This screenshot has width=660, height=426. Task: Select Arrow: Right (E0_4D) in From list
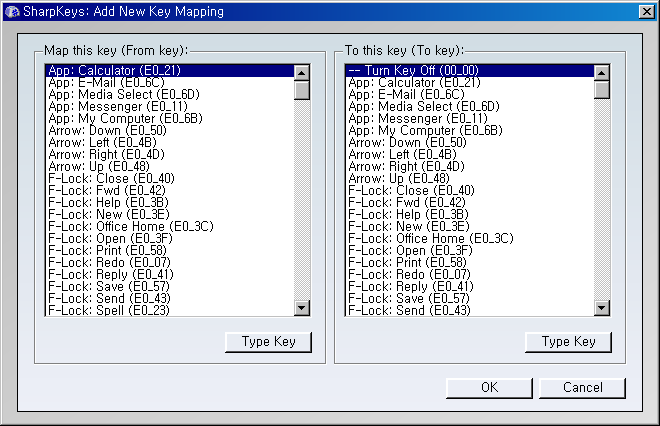coord(169,154)
